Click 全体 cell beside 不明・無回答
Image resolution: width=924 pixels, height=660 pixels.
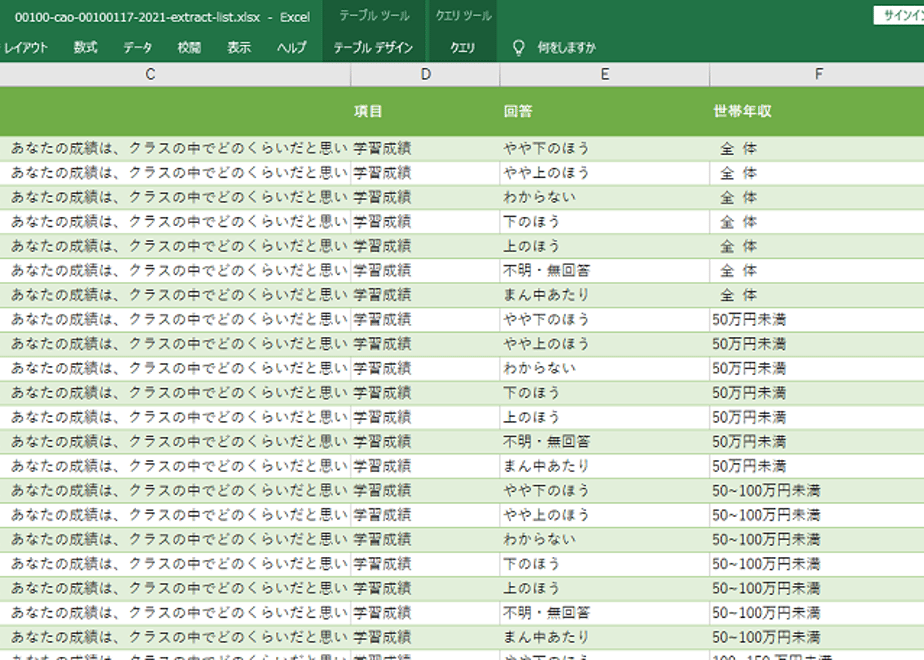[817, 270]
